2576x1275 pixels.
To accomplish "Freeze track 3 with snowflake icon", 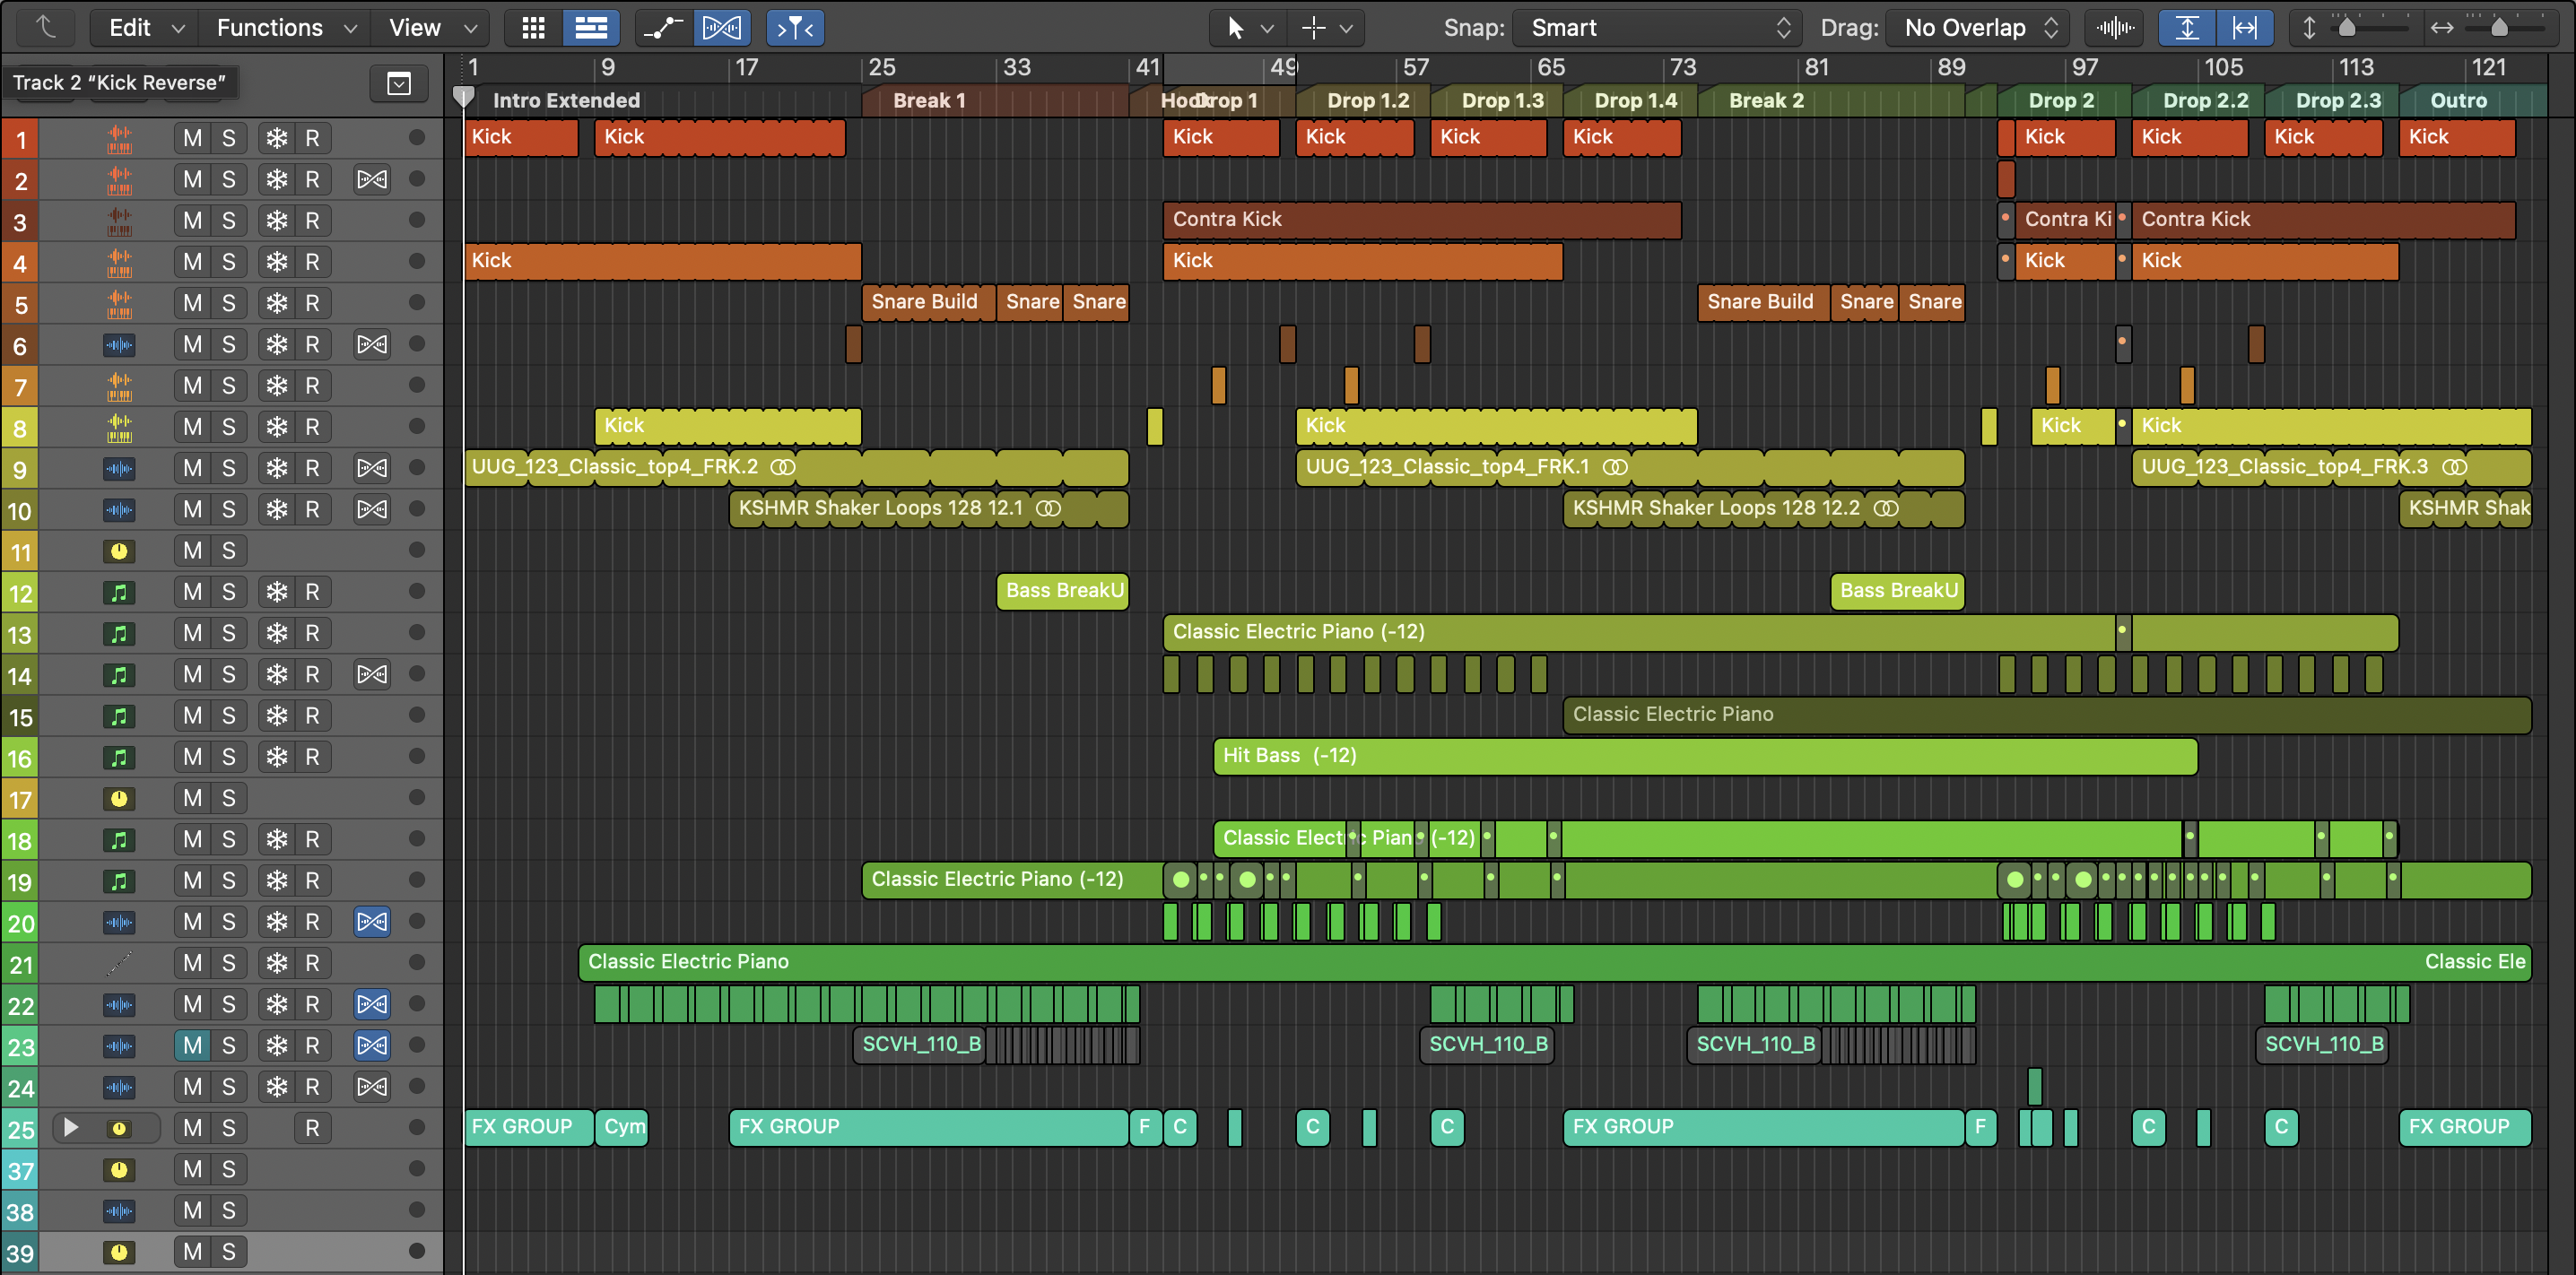I will click(x=276, y=220).
